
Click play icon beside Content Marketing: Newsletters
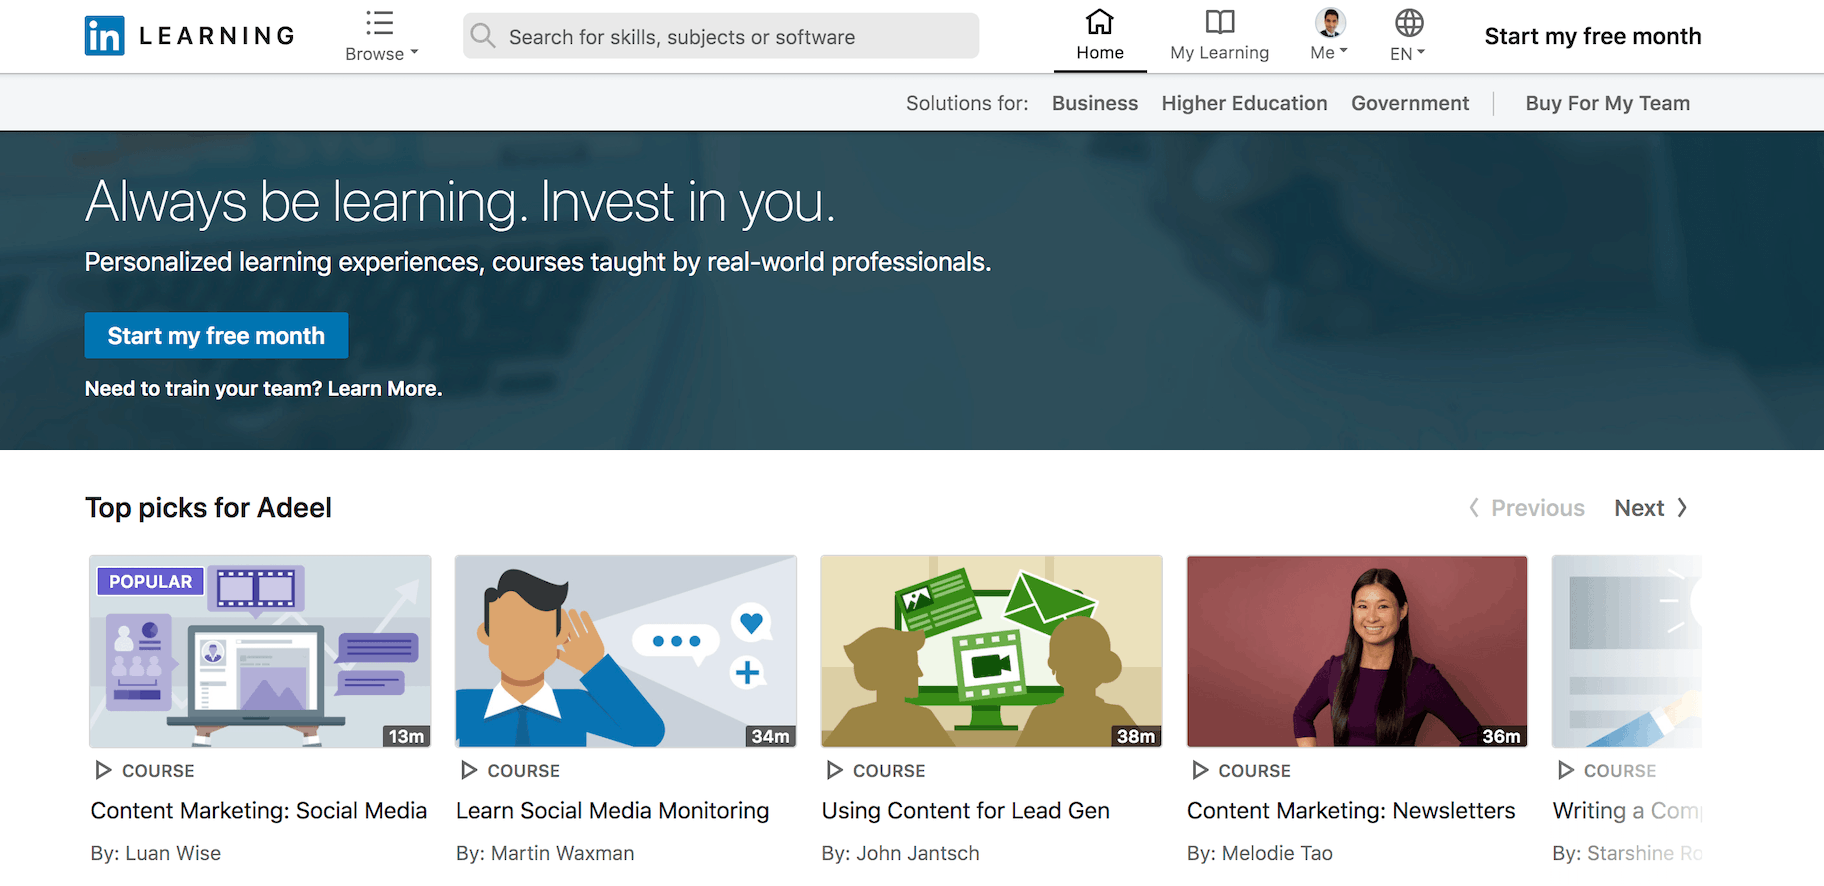point(1201,770)
